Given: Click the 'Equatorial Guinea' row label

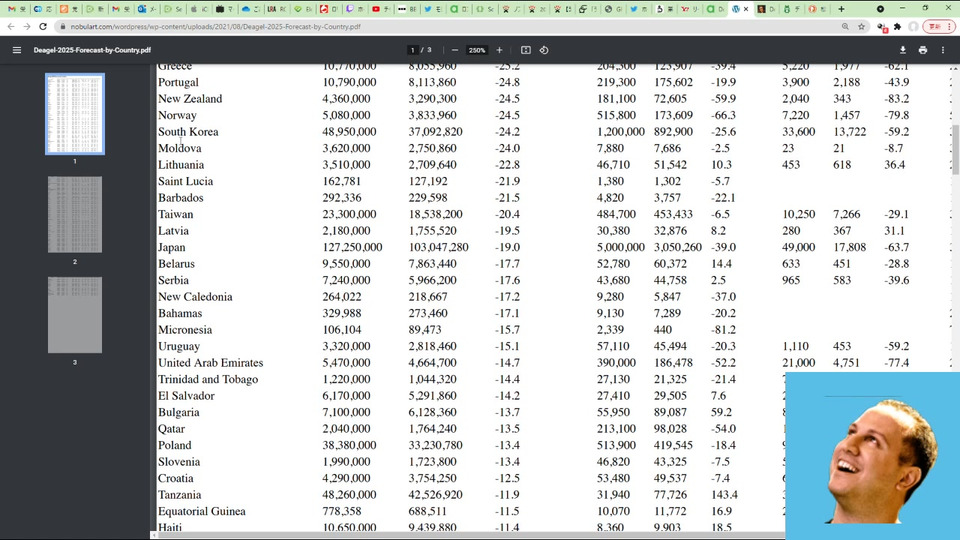Looking at the screenshot, I should click(201, 512).
